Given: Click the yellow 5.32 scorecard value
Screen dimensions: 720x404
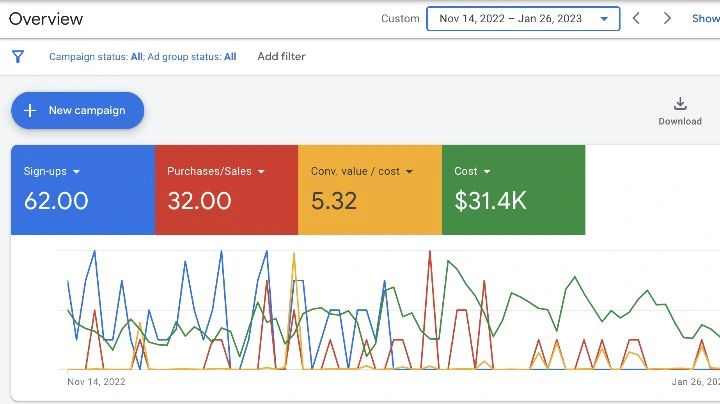Looking at the screenshot, I should pos(334,201).
